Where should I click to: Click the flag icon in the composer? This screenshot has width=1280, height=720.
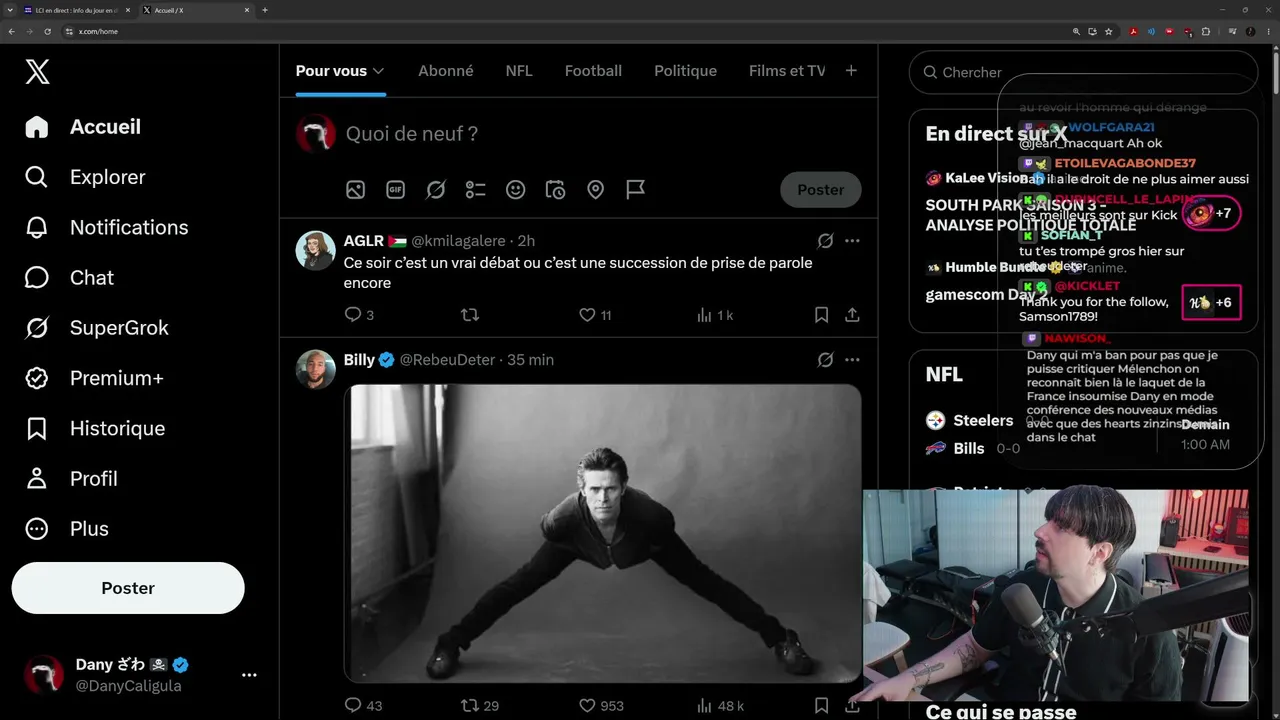(635, 189)
